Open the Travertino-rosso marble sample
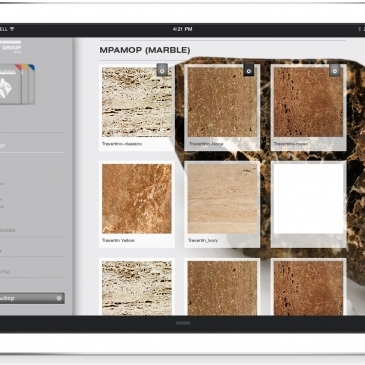 308,107
